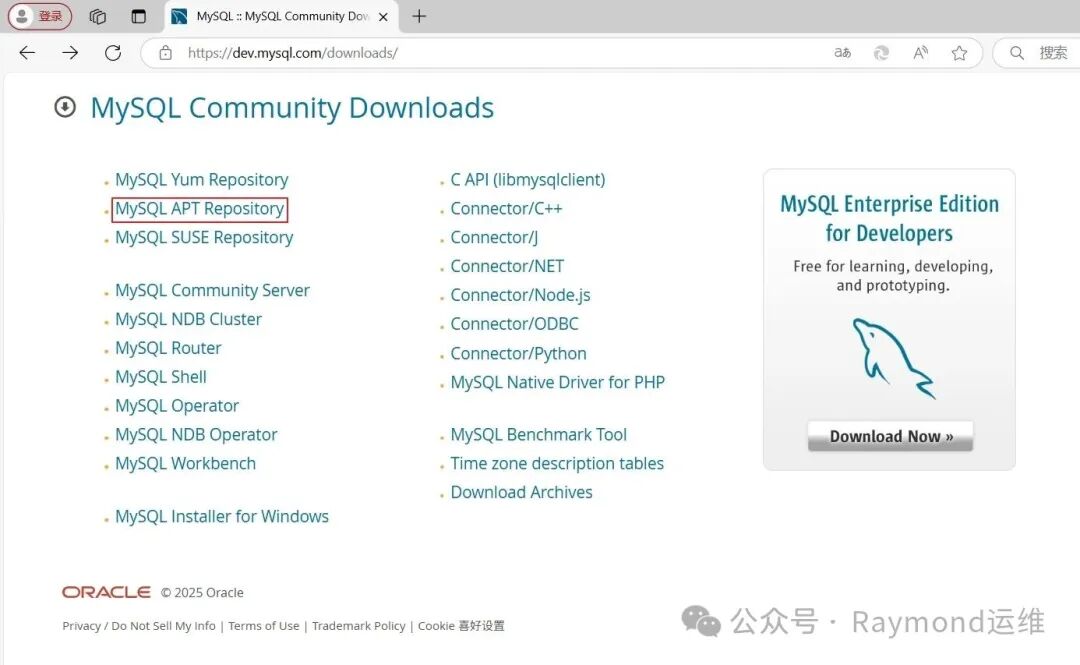Click the Oracle logo in the footer
This screenshot has width=1080, height=665.
[x=106, y=592]
